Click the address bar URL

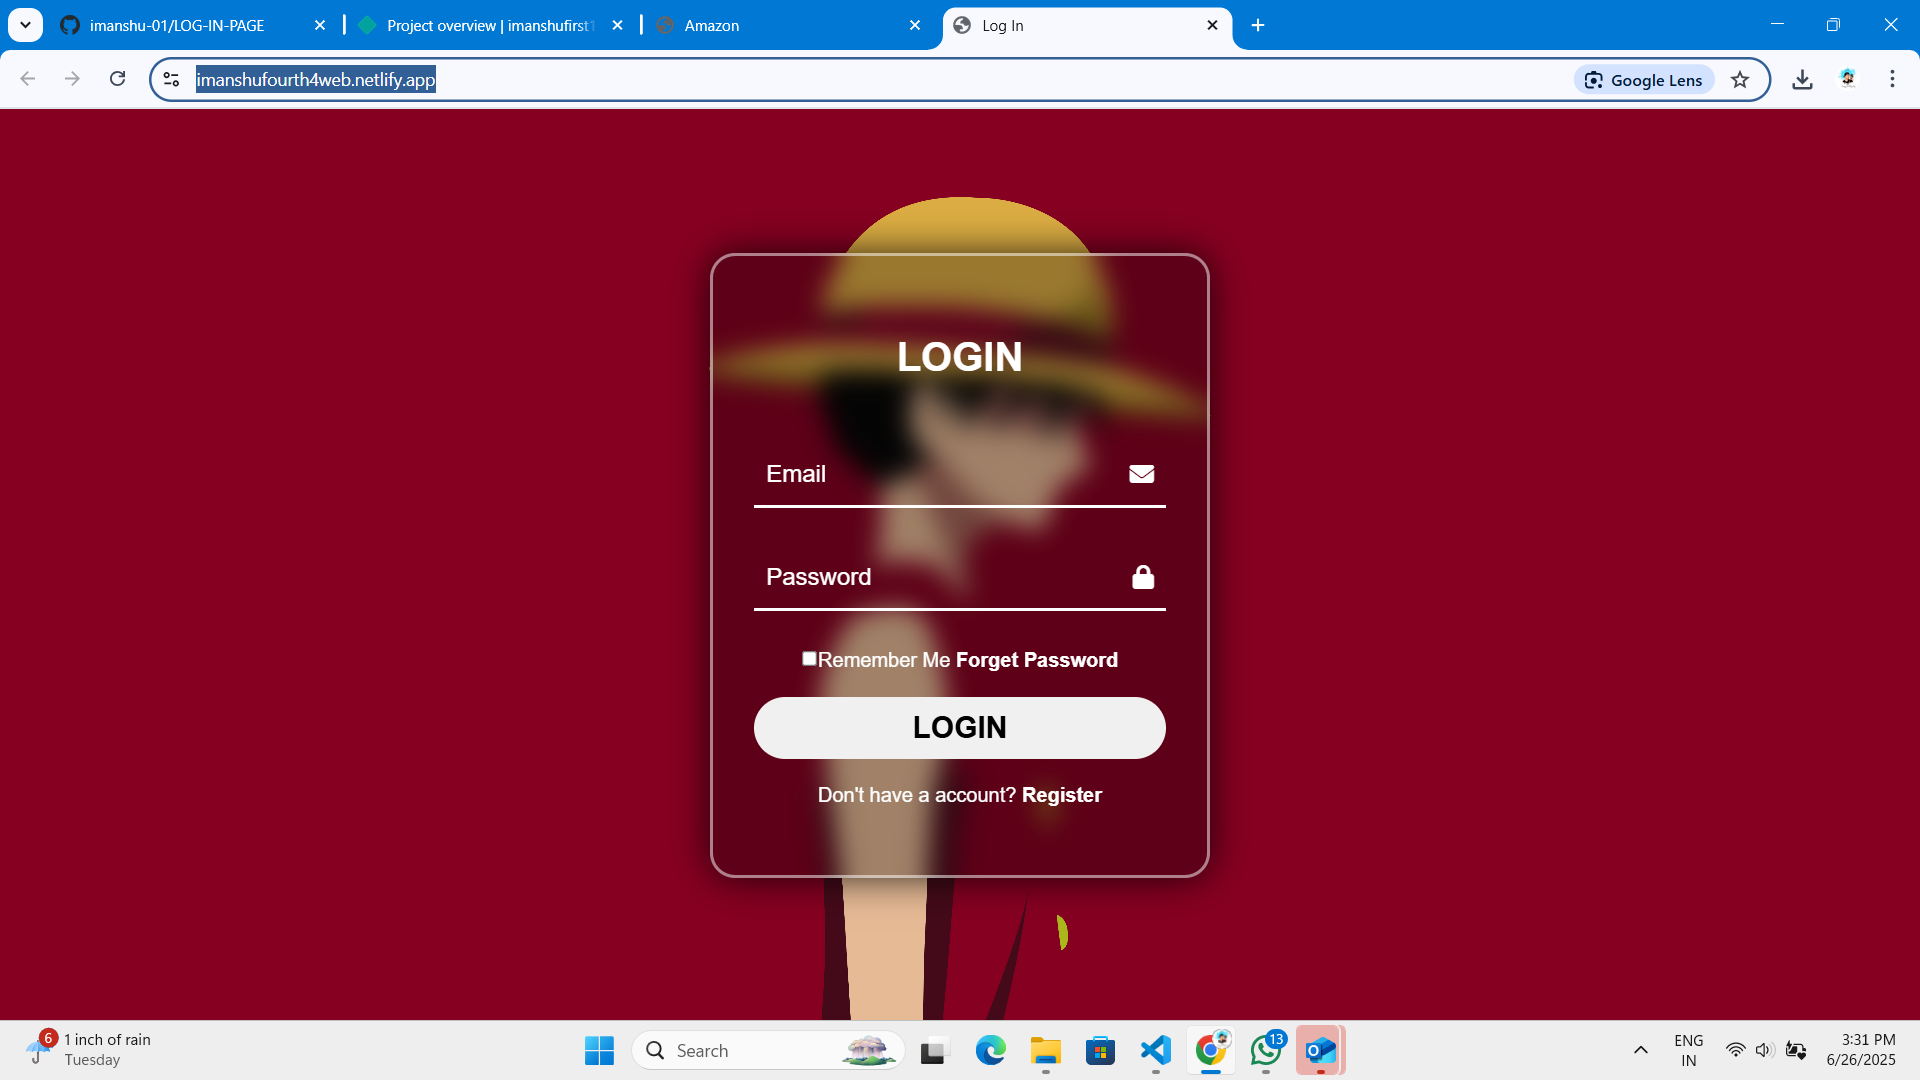pyautogui.click(x=315, y=80)
